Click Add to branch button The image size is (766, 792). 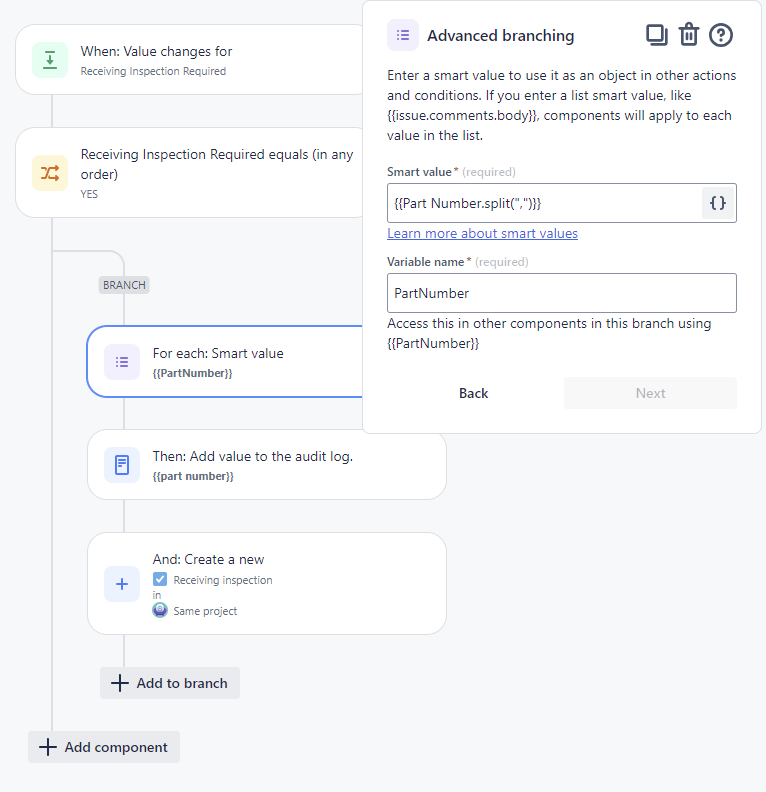click(170, 683)
